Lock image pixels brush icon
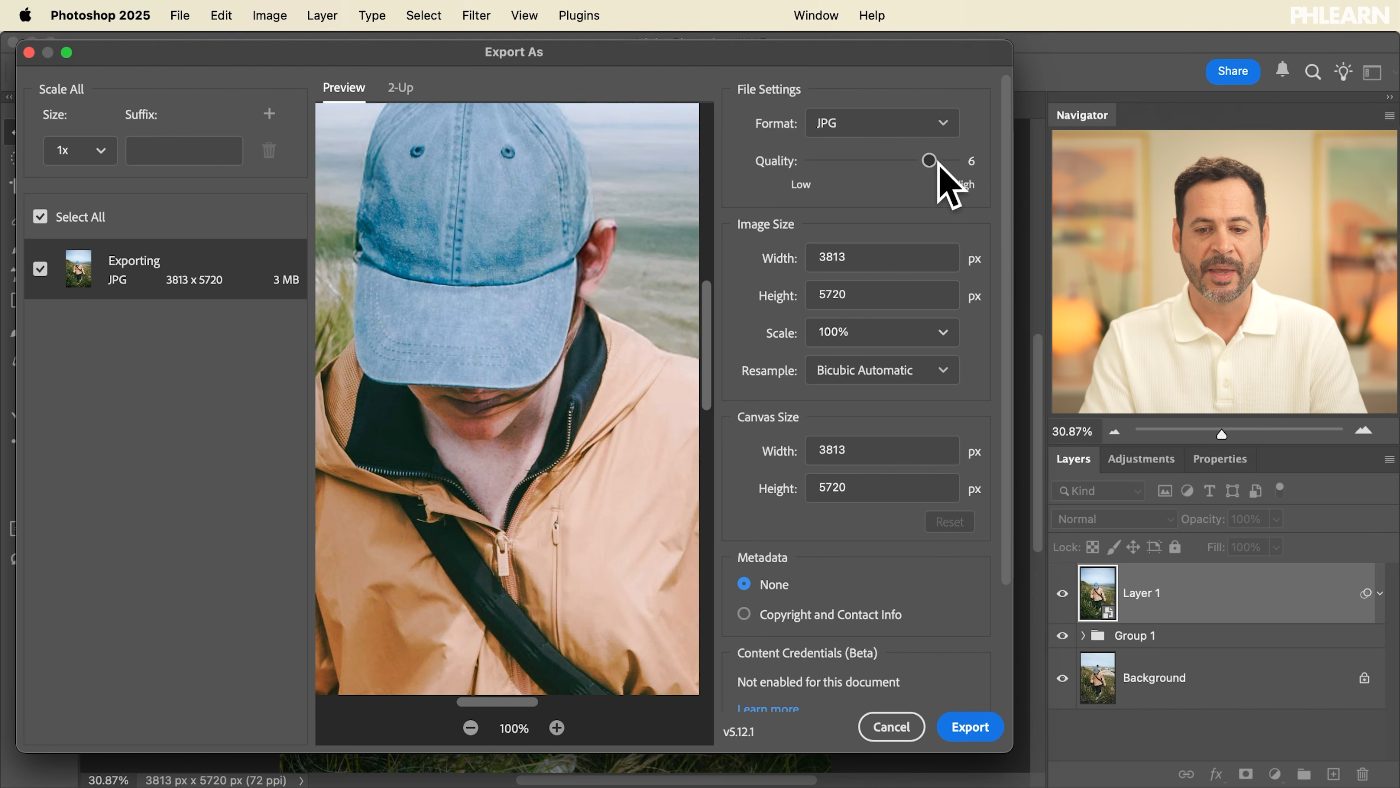1400x788 pixels. (1113, 547)
